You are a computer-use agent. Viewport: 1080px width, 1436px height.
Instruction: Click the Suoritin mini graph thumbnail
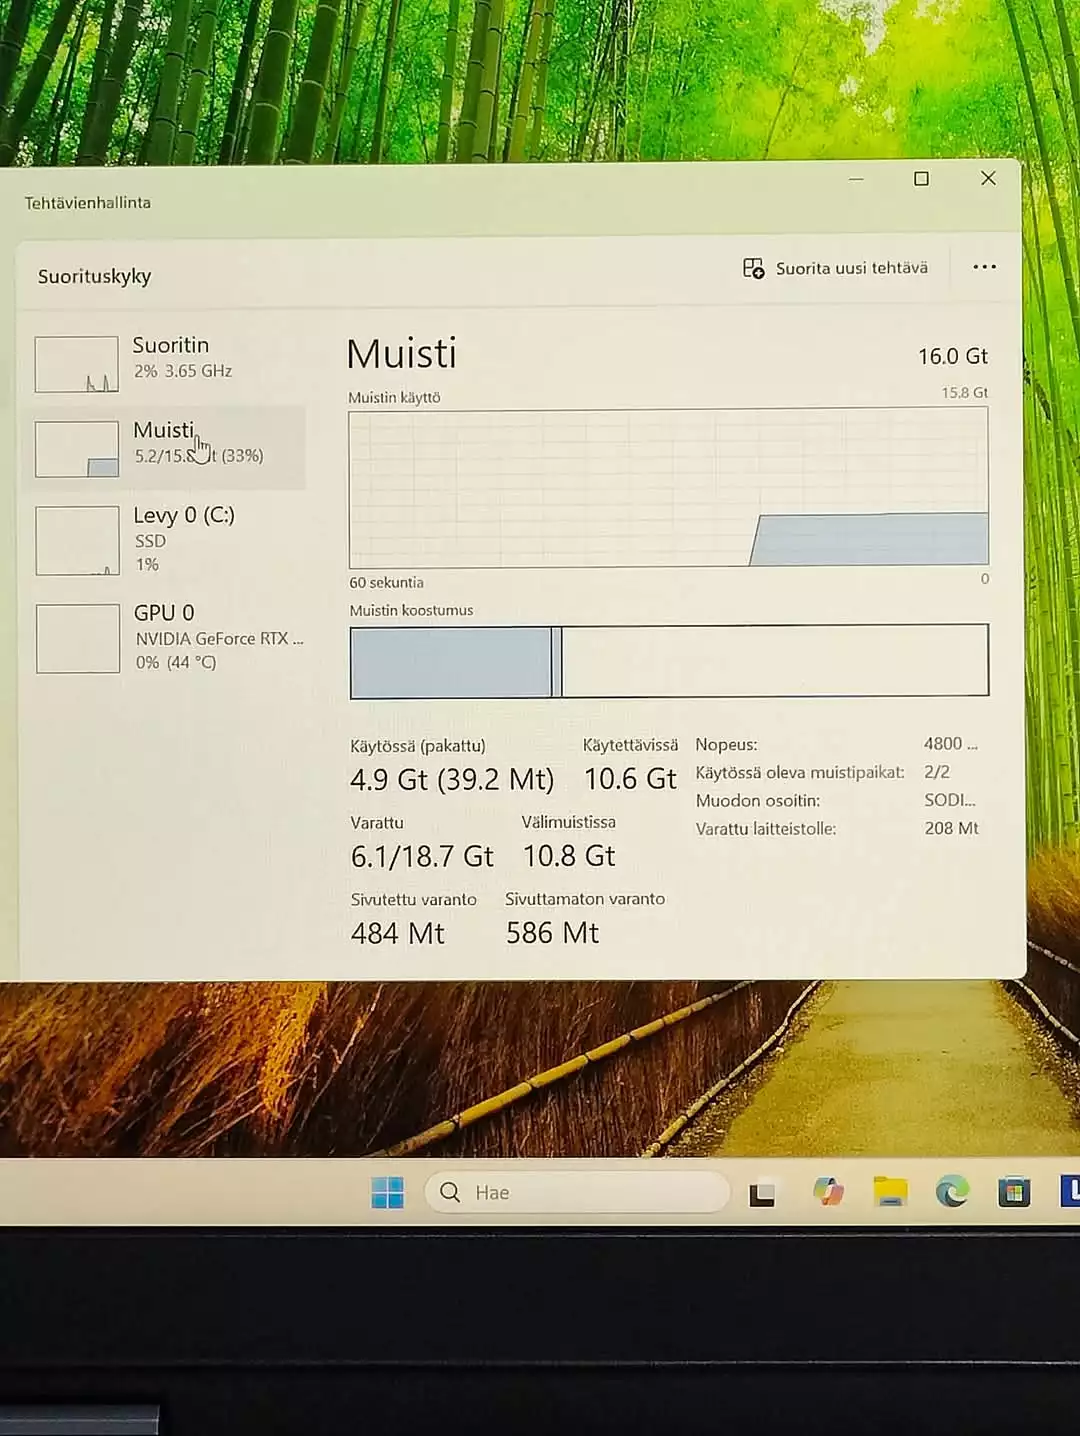[x=77, y=364]
